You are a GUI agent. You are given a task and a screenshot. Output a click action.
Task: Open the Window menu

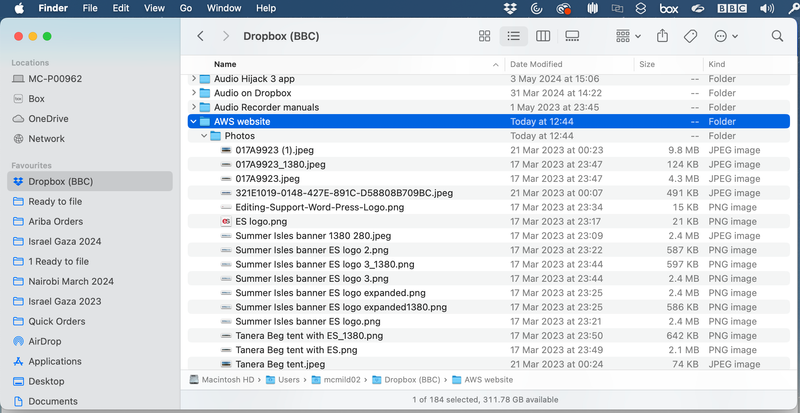pos(224,8)
